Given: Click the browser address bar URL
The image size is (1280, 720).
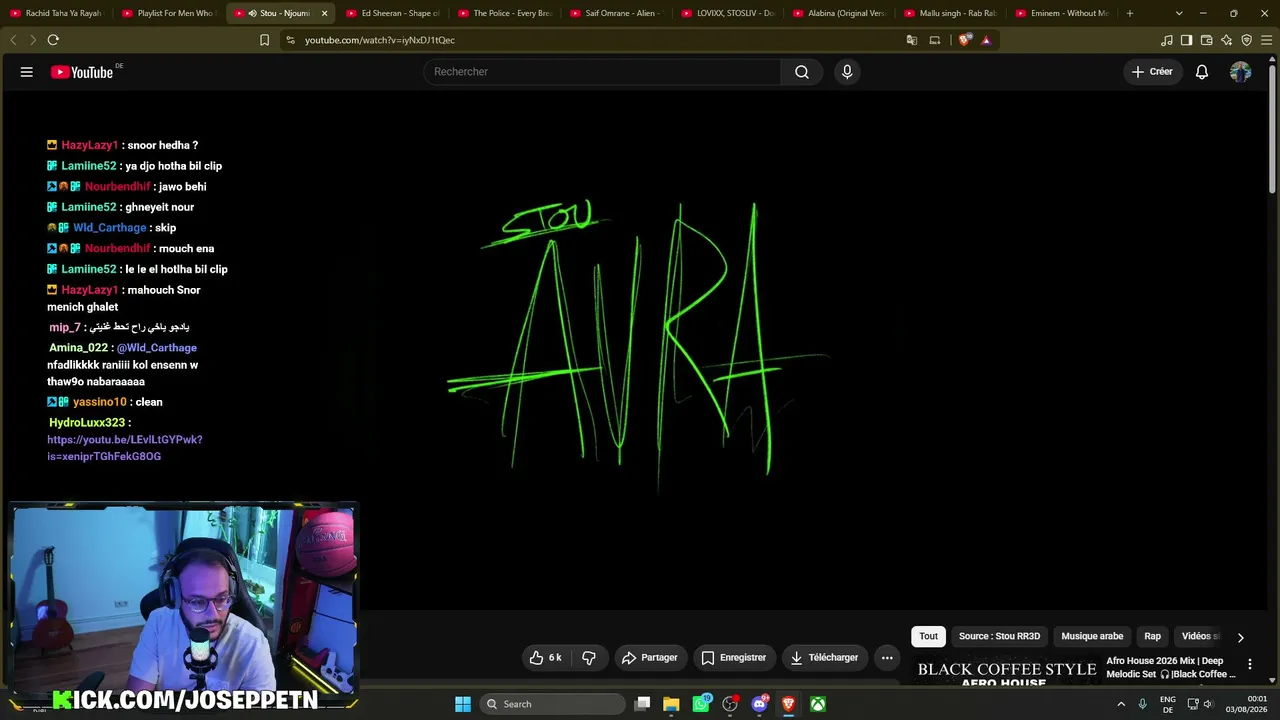Looking at the screenshot, I should click(380, 40).
